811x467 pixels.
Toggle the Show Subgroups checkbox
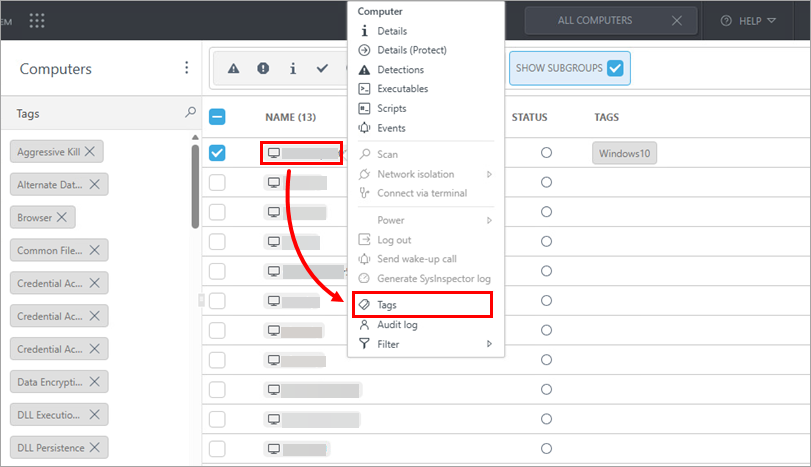coord(615,68)
